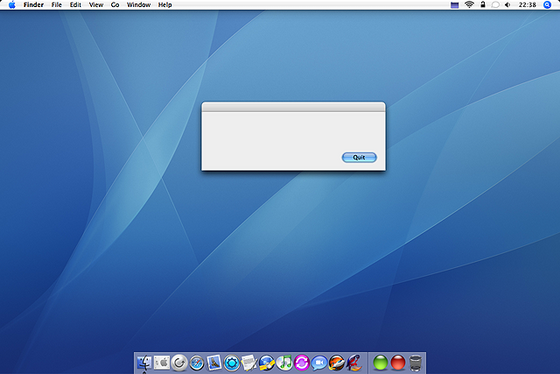Open the Finder menu in the menu bar

33,5
